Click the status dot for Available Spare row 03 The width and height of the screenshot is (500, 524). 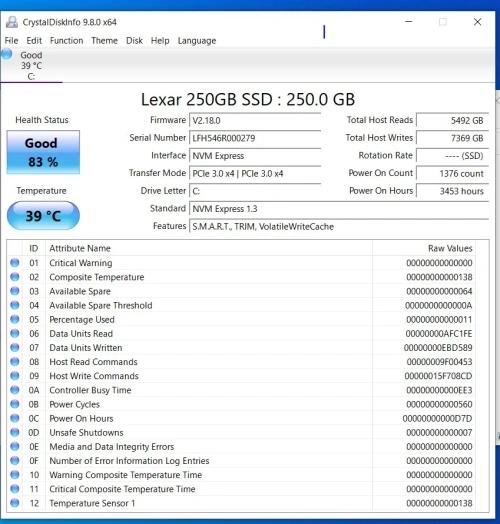15,291
